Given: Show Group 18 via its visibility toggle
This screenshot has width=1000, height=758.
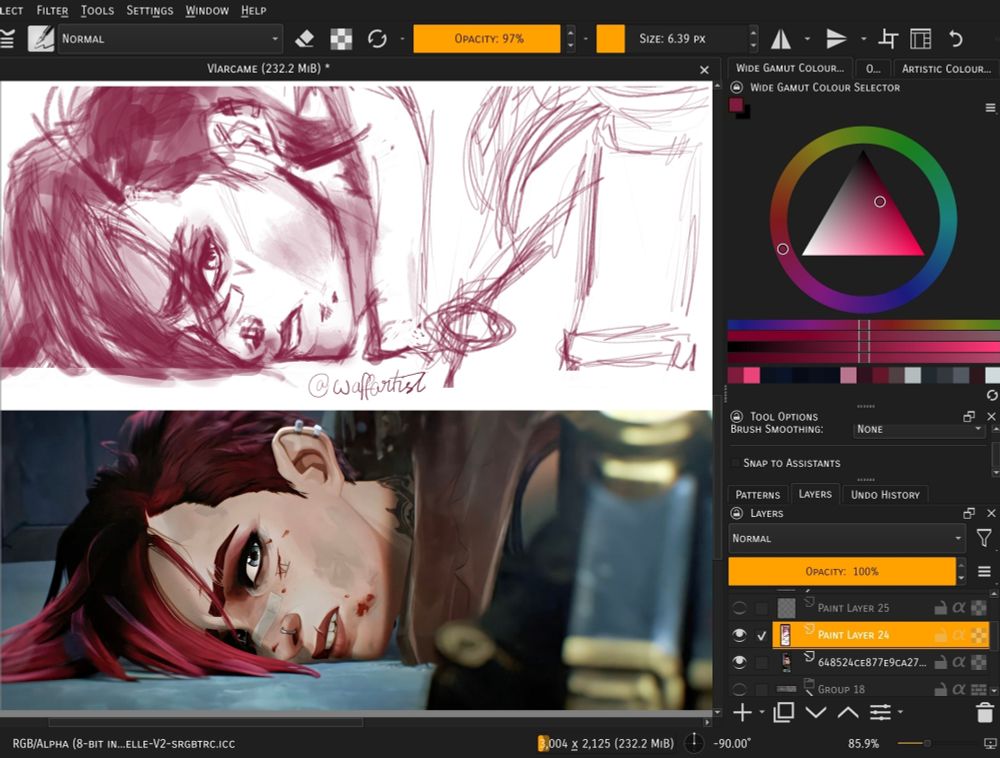Looking at the screenshot, I should click(739, 689).
